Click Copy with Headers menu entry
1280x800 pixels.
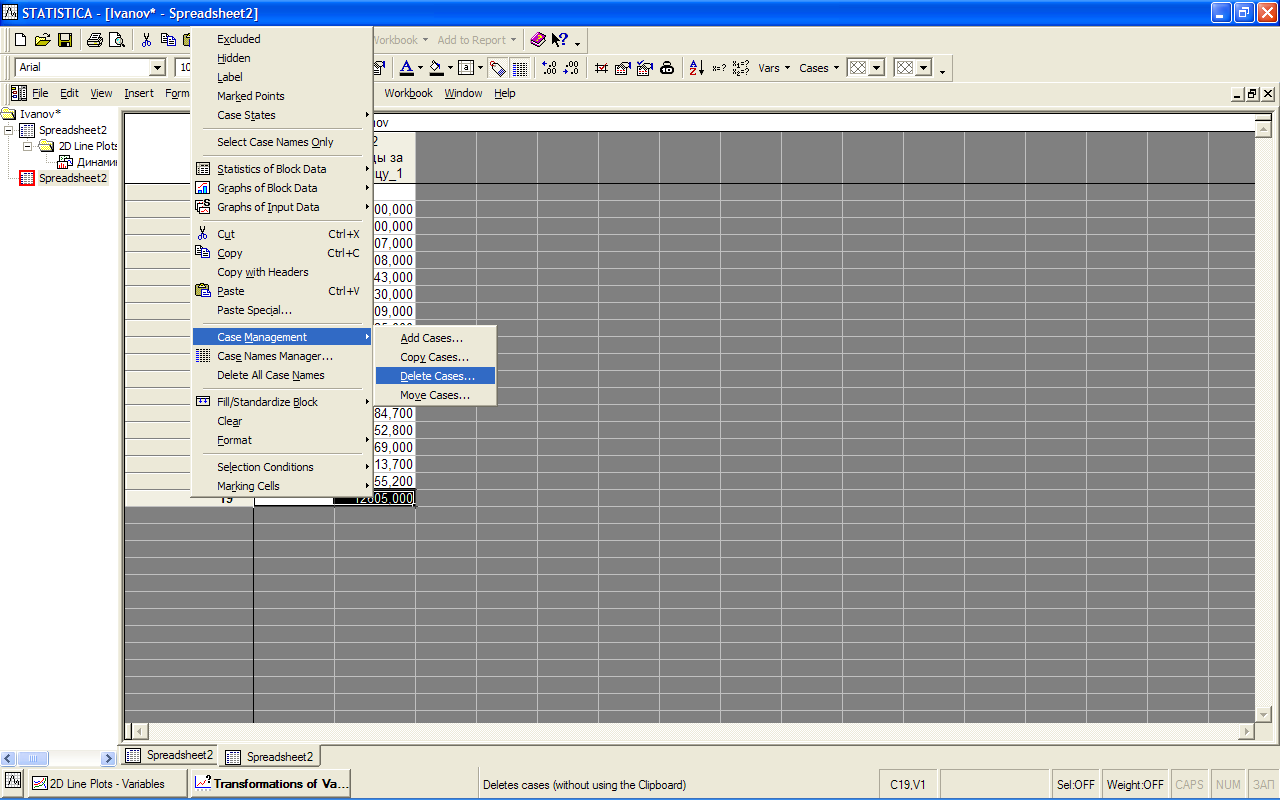282,272
